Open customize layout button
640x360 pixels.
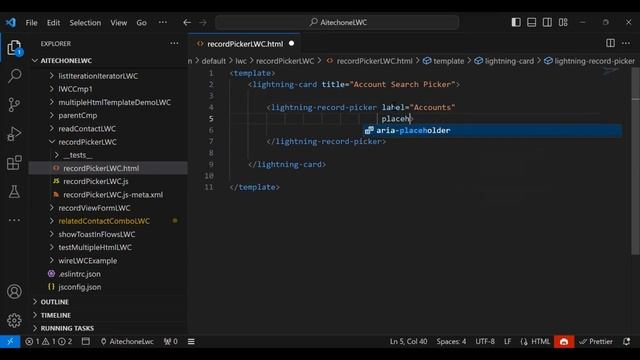(x=563, y=22)
